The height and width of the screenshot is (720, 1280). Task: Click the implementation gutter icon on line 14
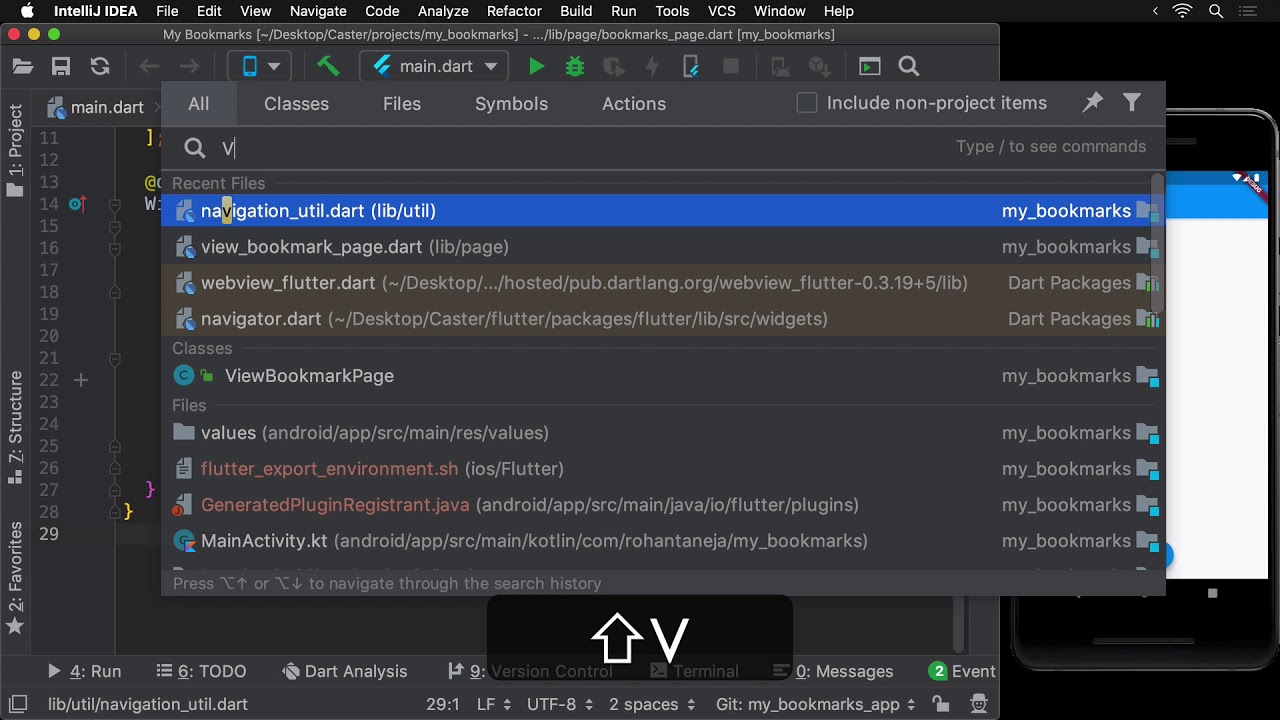pos(77,204)
